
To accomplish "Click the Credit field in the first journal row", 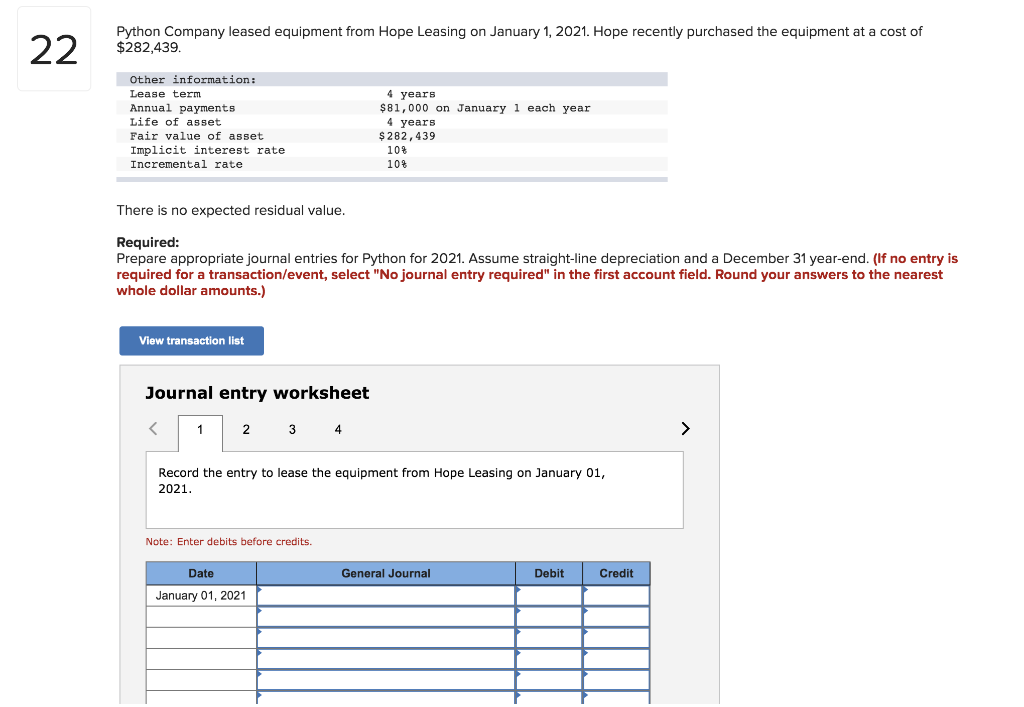I will (x=615, y=595).
